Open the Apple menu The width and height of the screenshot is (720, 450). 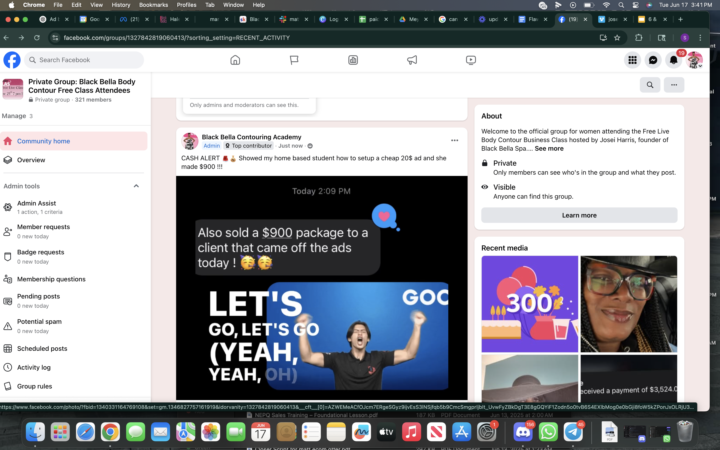[12, 5]
